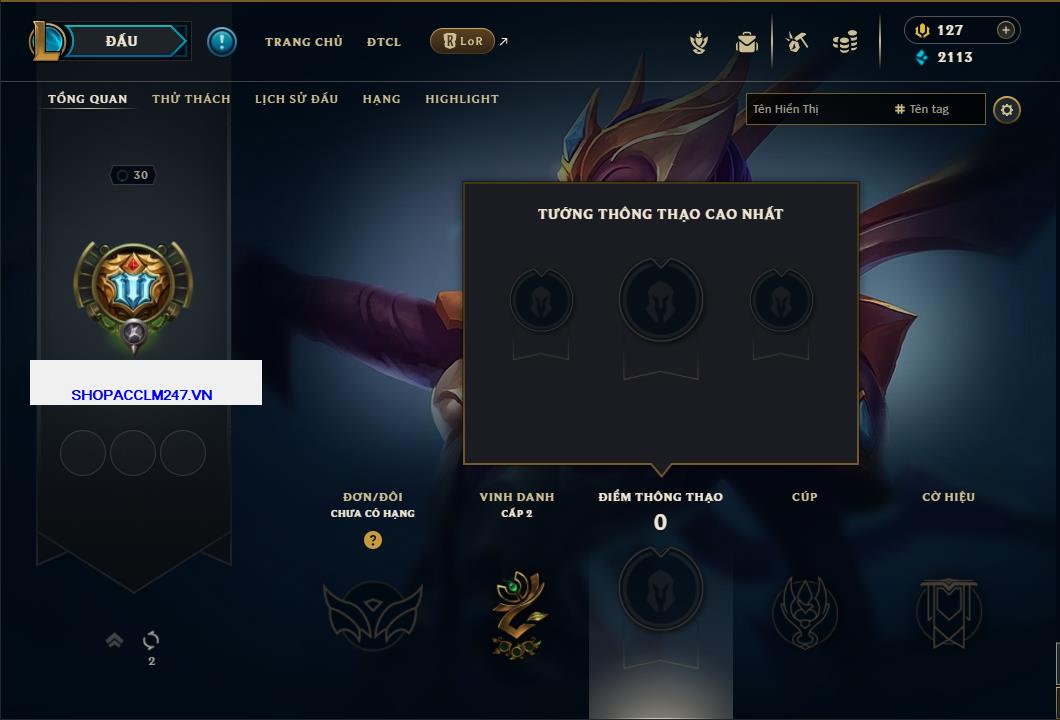Open the HẠNG tab

(381, 99)
